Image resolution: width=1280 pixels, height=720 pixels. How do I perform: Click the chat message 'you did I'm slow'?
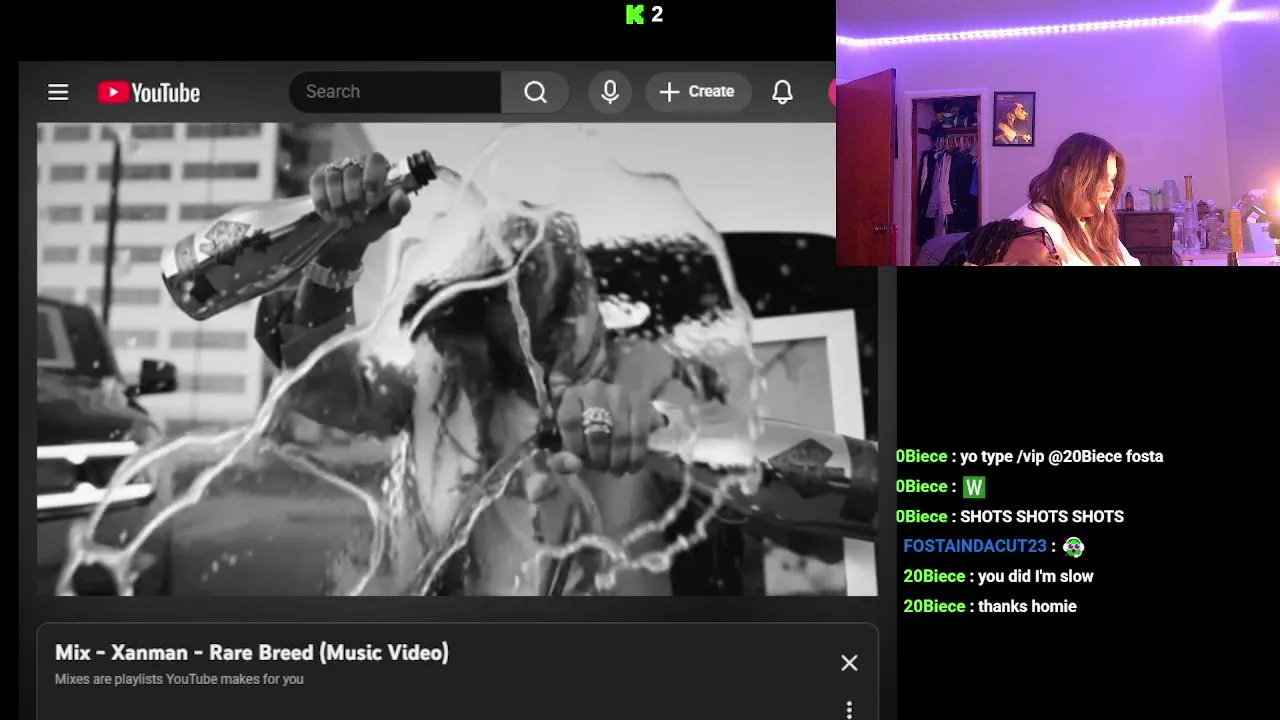pos(1036,576)
